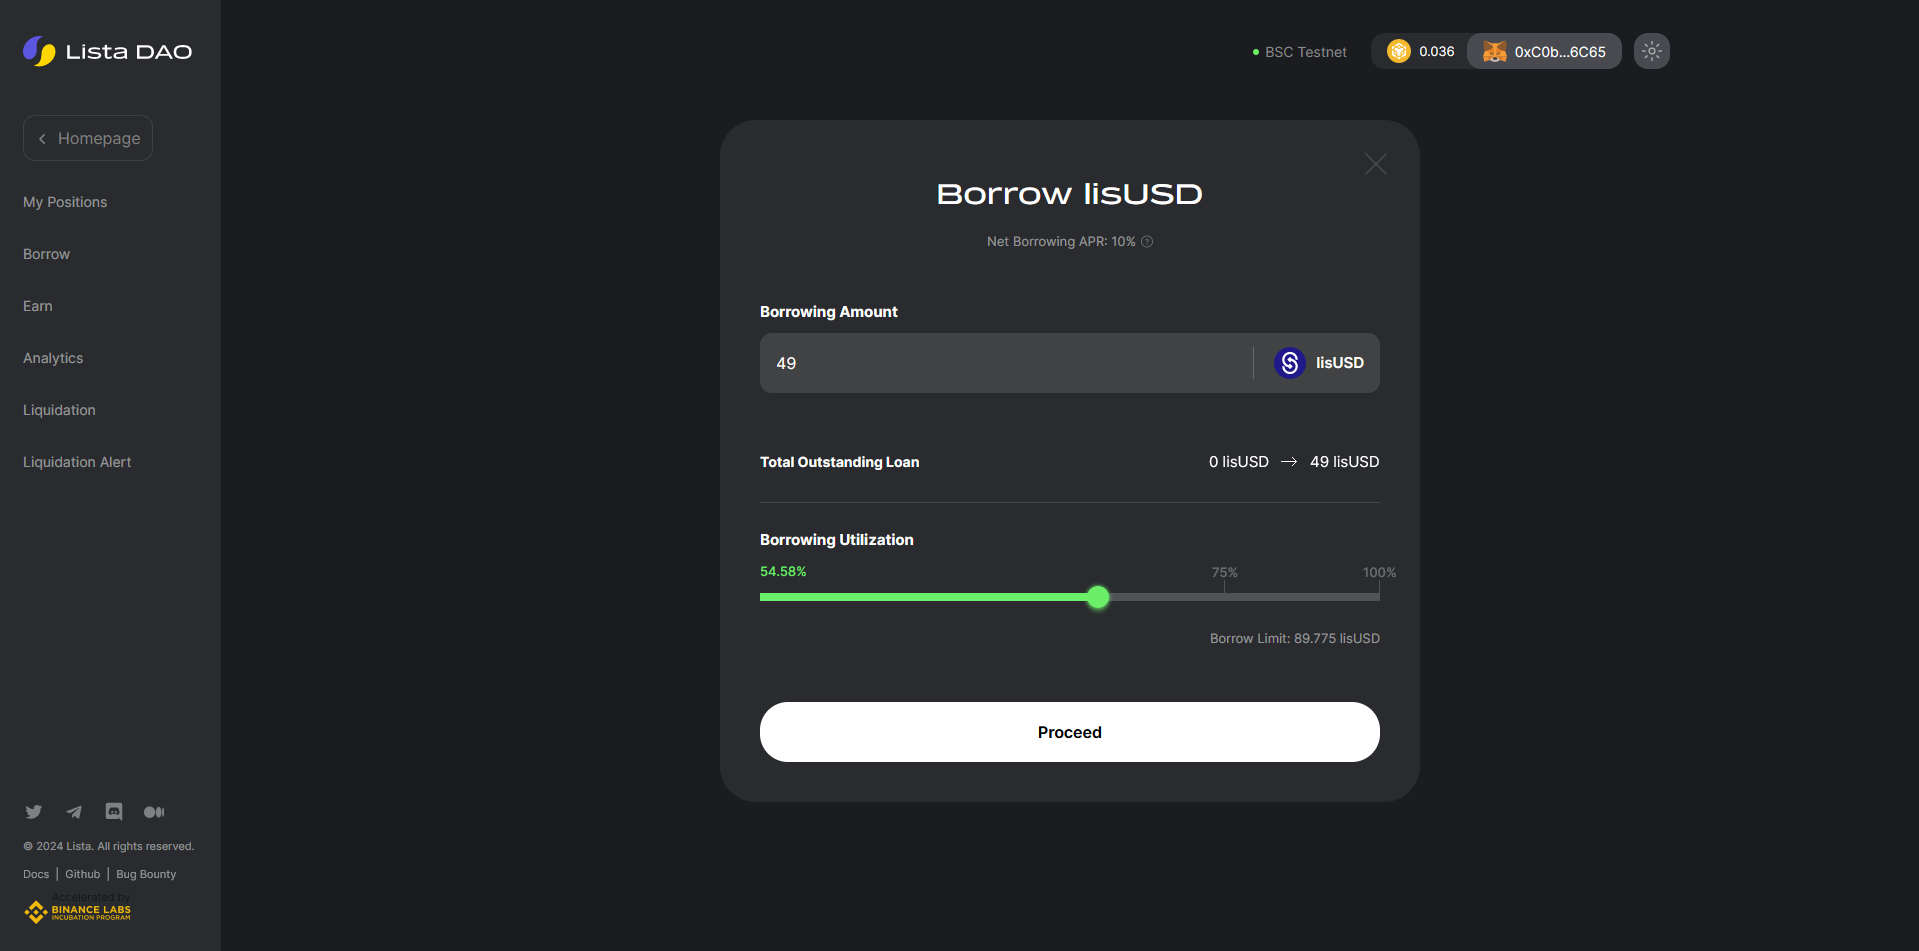Image resolution: width=1919 pixels, height=951 pixels.
Task: Select the Earn menu item
Action: coord(38,306)
